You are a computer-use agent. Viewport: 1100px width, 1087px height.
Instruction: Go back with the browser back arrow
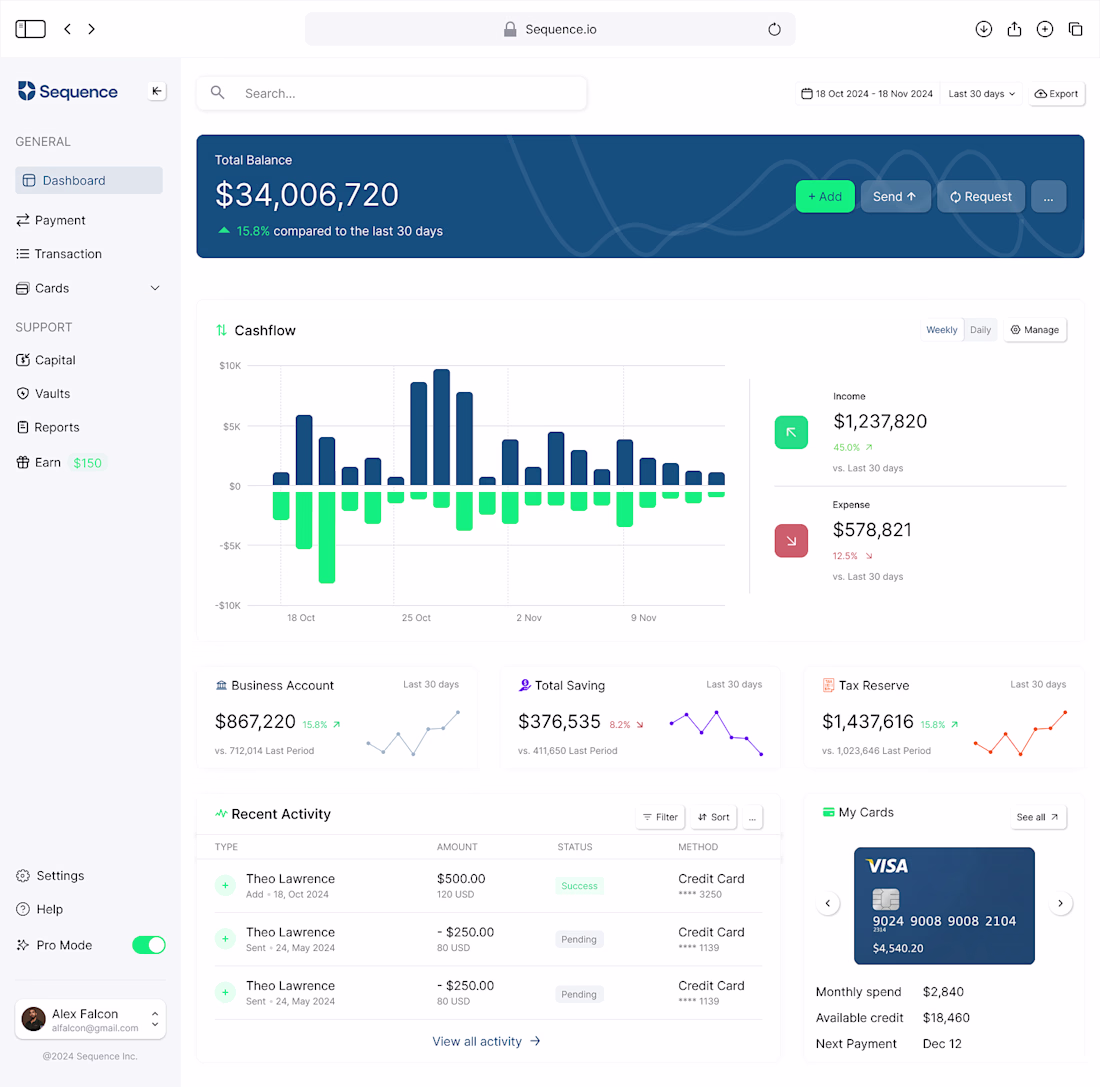(67, 29)
